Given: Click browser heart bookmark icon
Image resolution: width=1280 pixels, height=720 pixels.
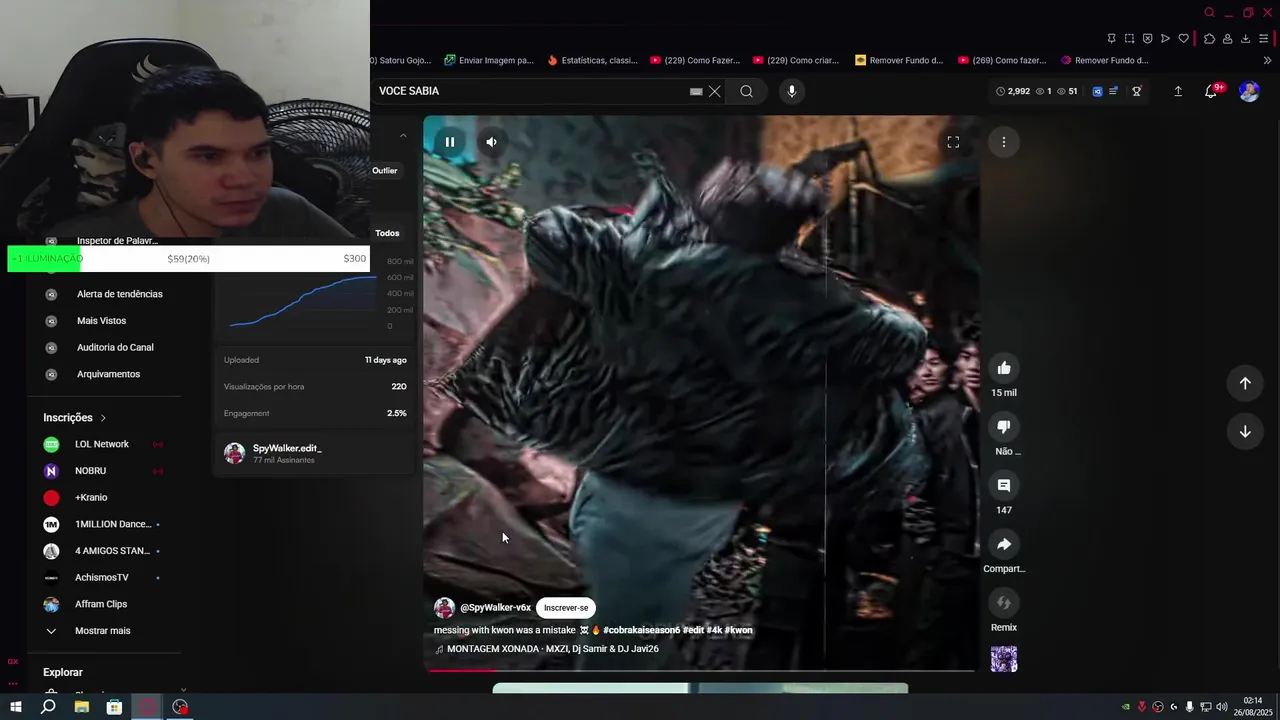Looking at the screenshot, I should click(x=1183, y=39).
